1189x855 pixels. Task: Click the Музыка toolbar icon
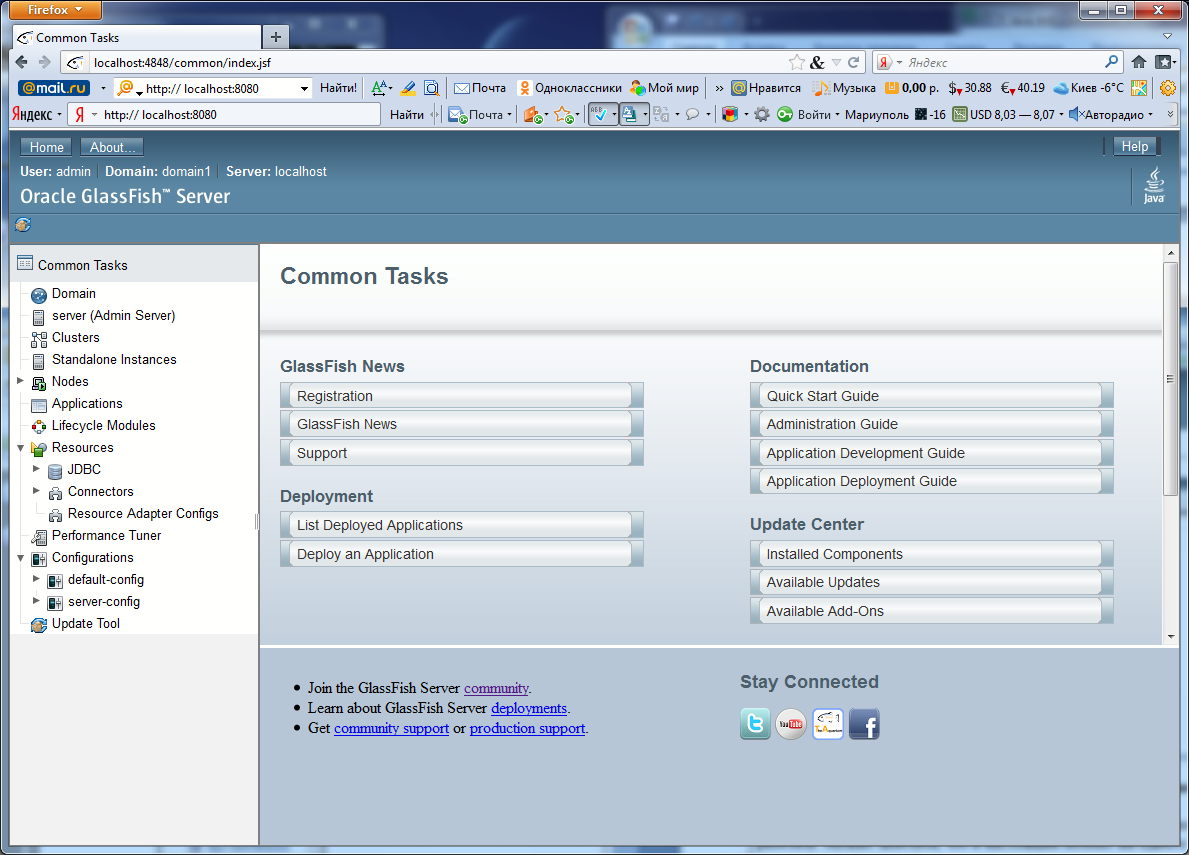click(821, 88)
